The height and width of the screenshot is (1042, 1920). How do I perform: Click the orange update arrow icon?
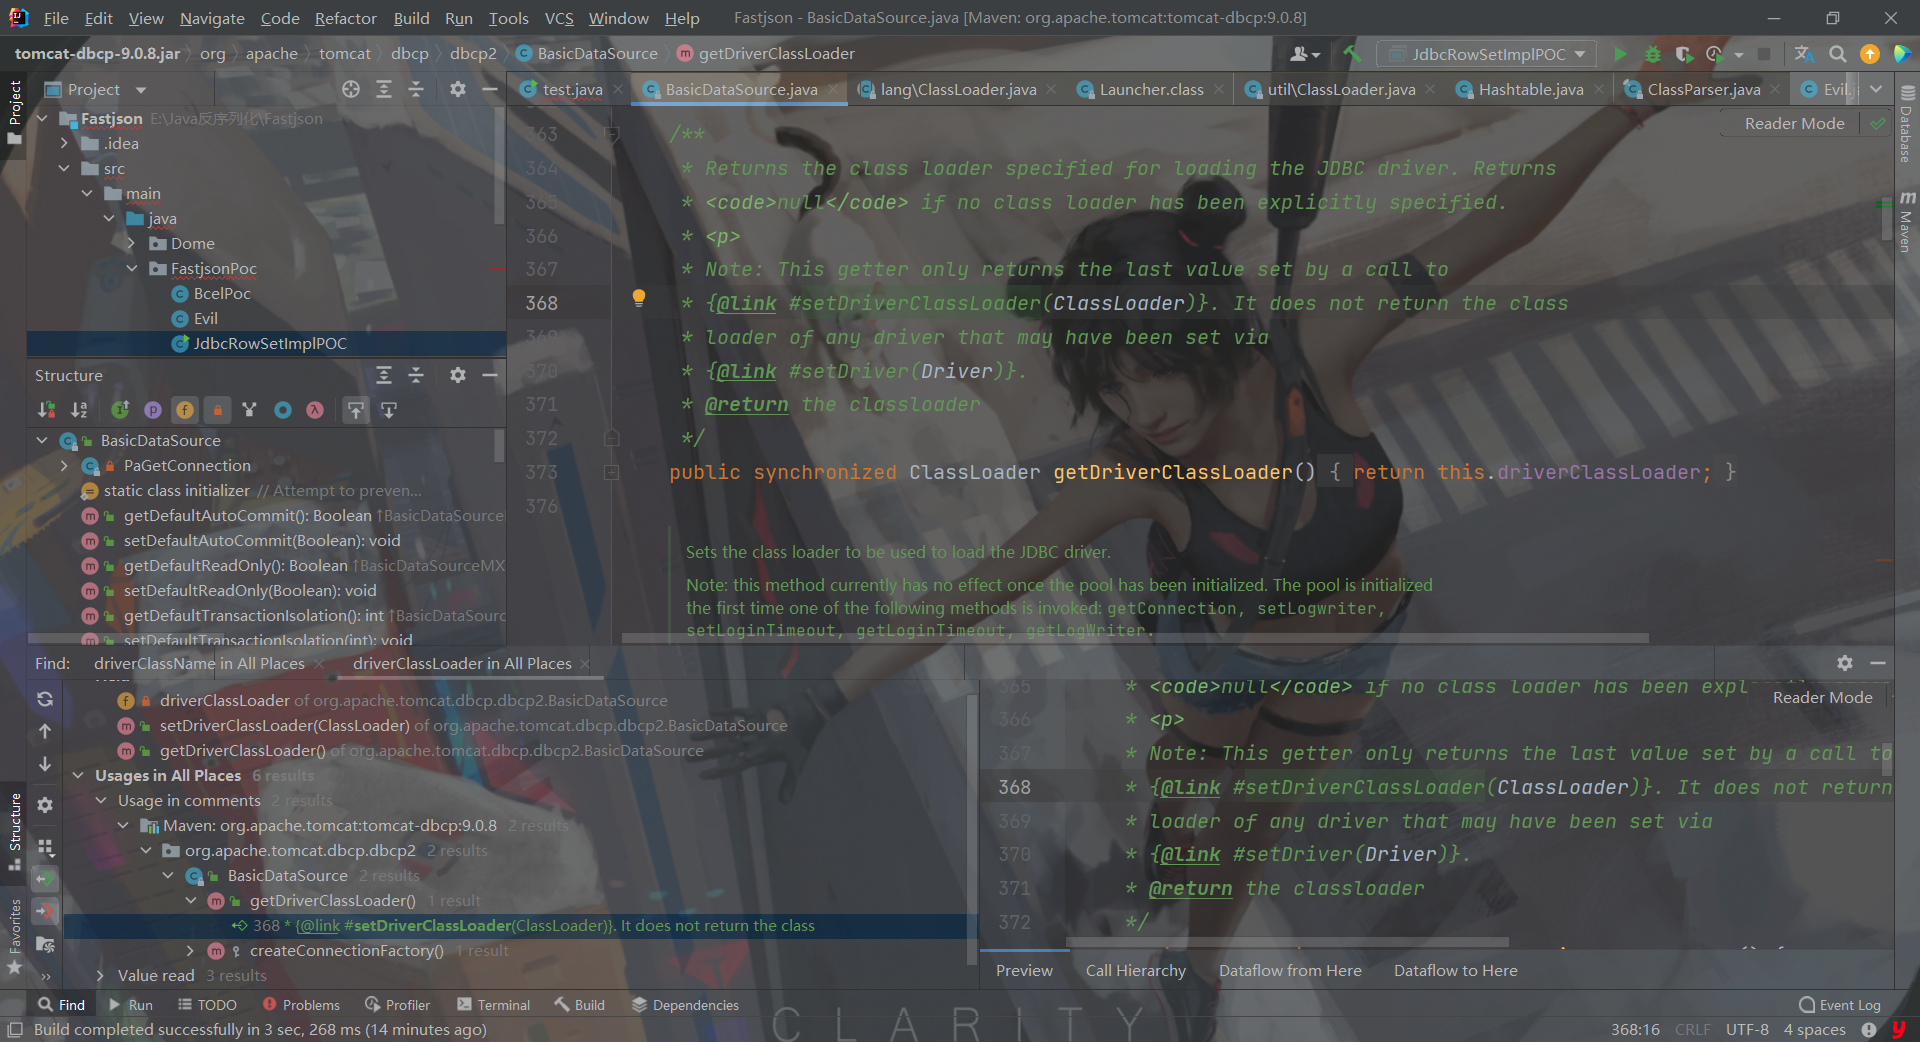[1869, 54]
